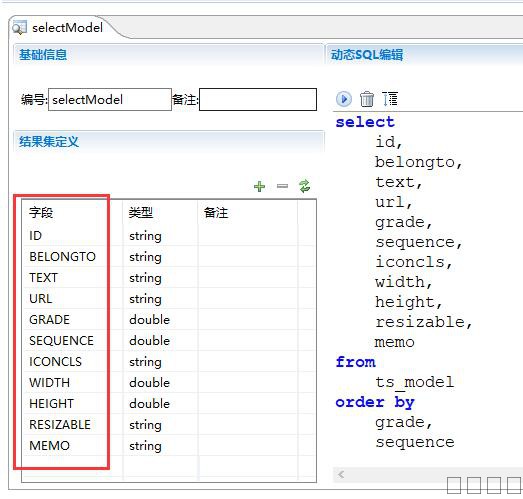This screenshot has width=523, height=499.
Task: Focus the 备注 text box
Action: pos(258,99)
